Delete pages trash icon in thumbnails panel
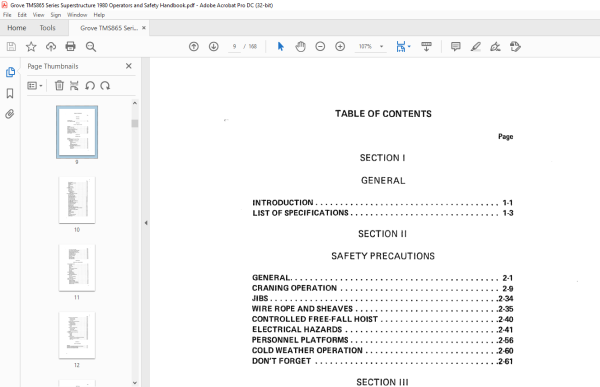600x387 pixels. 59,85
